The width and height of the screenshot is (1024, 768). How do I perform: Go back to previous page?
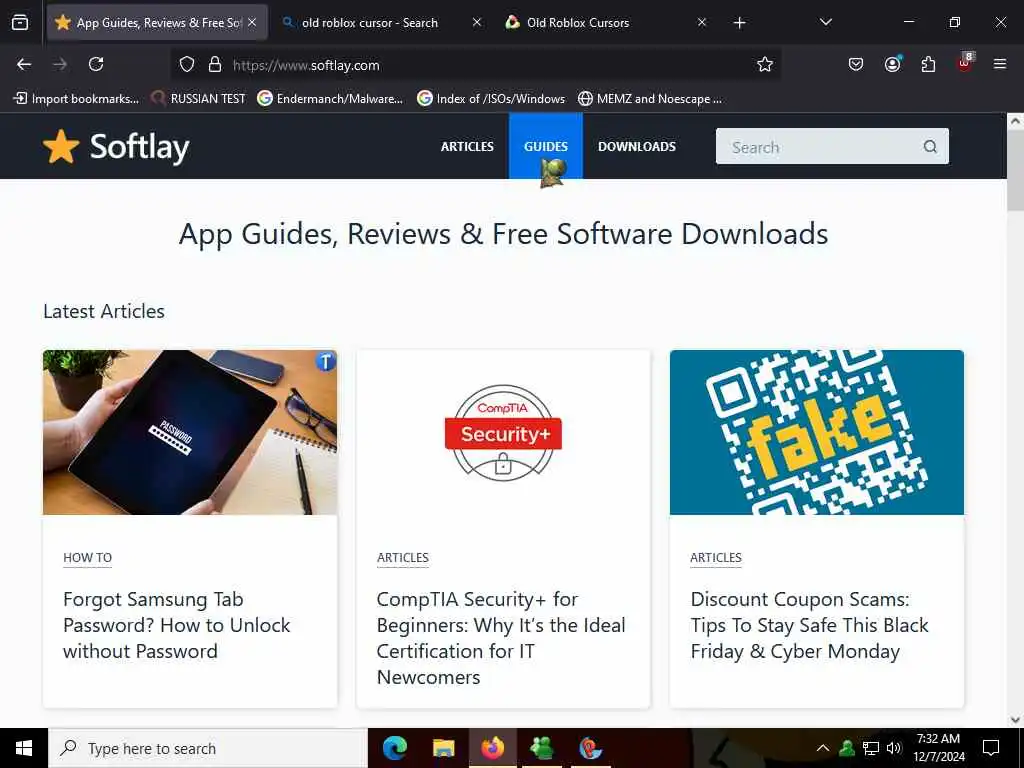coord(24,64)
